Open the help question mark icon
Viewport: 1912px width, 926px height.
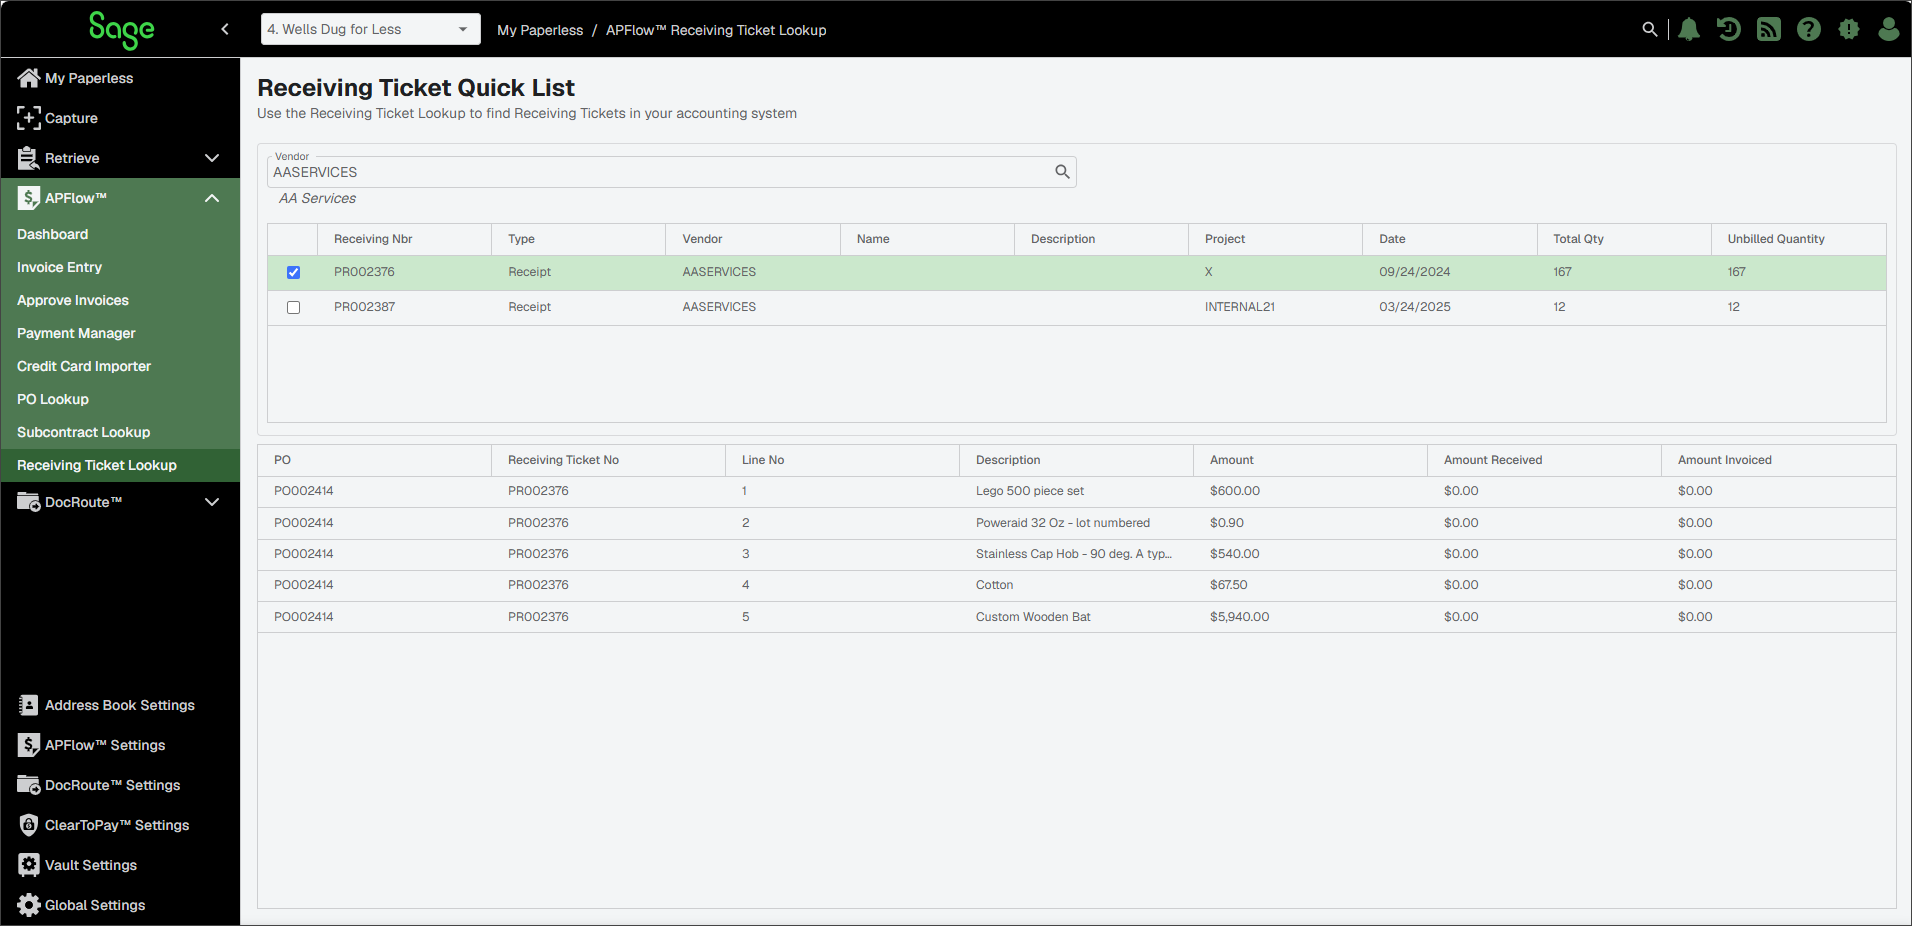[x=1809, y=30]
